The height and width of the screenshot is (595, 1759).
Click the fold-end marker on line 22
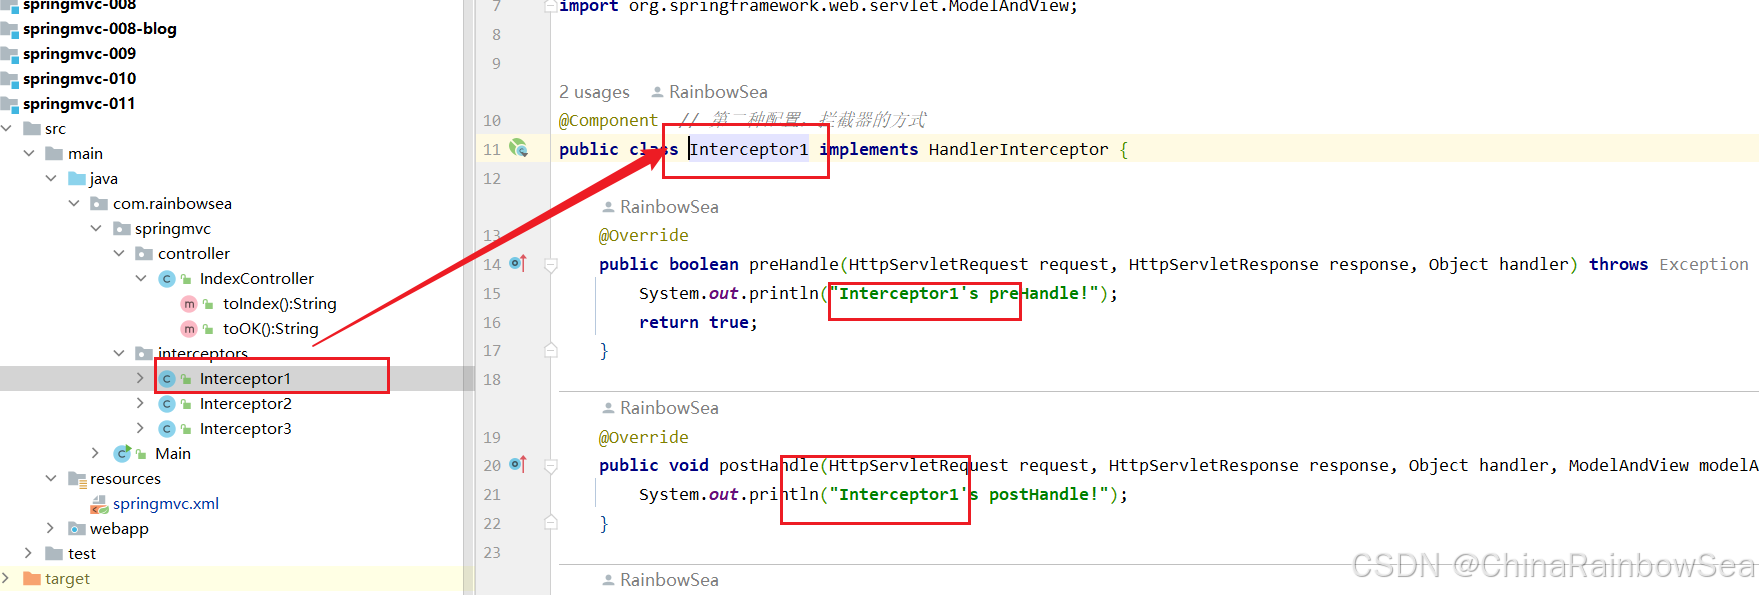(x=550, y=522)
